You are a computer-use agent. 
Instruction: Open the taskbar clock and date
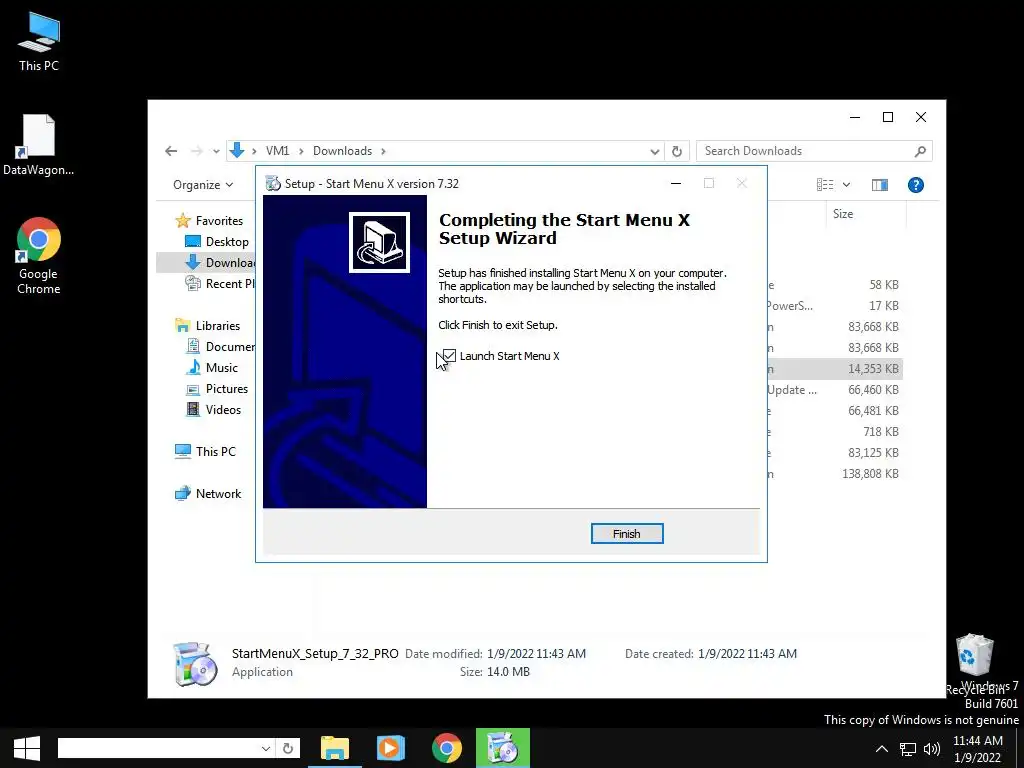tap(978, 749)
